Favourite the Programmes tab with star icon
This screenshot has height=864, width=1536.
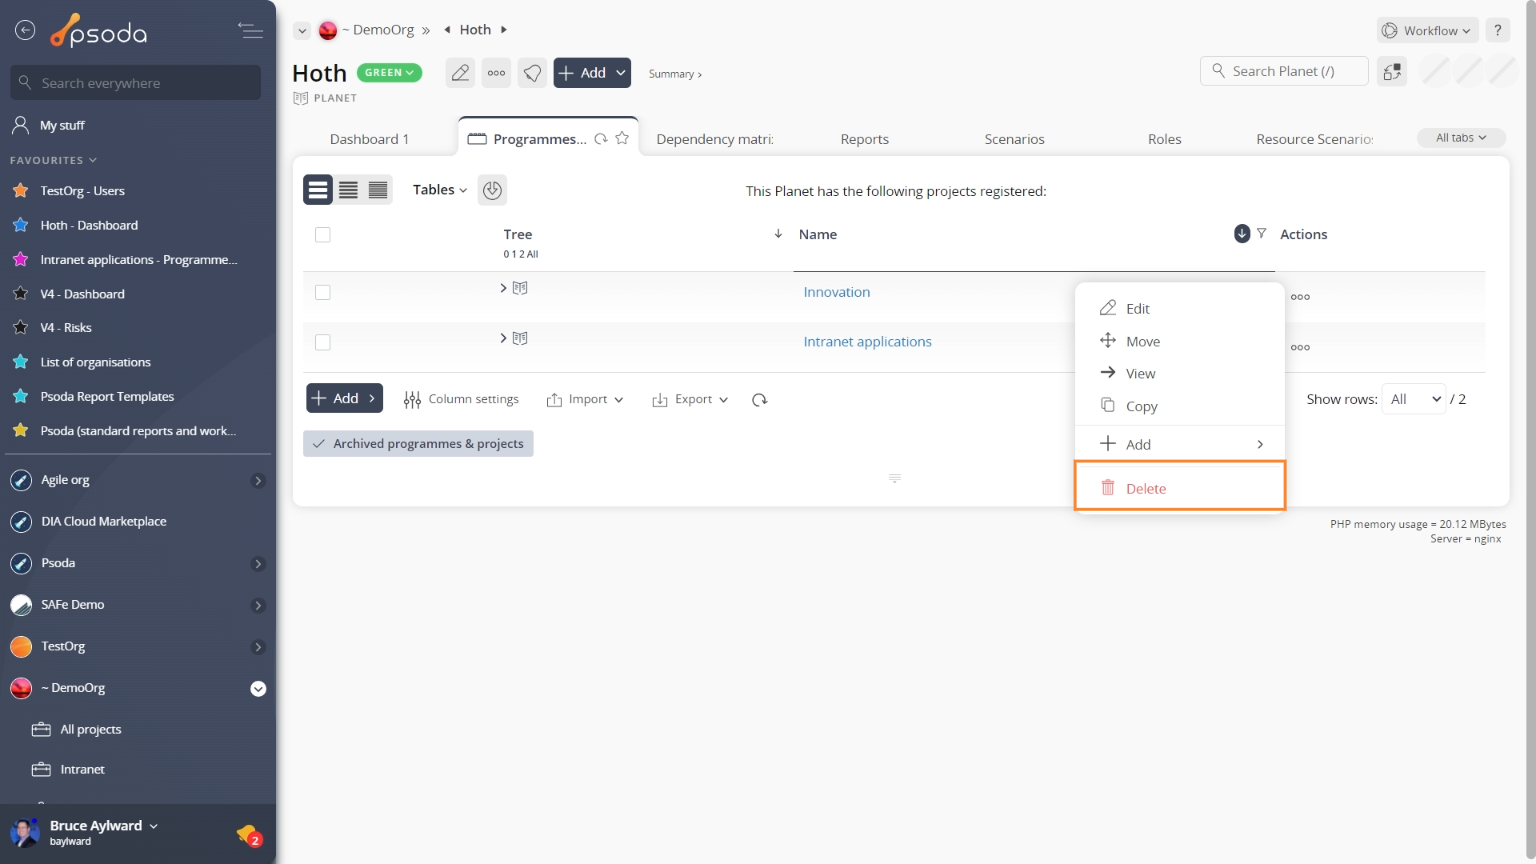pyautogui.click(x=622, y=138)
